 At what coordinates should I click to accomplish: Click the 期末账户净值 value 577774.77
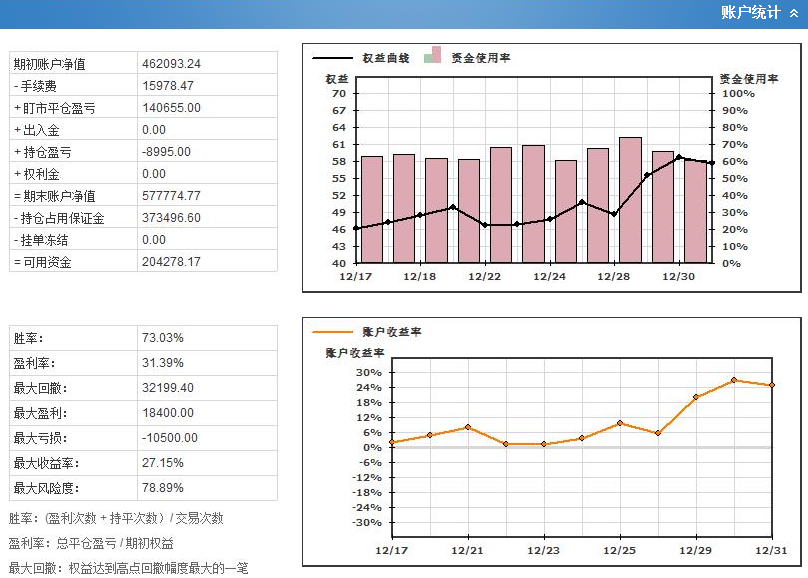171,196
